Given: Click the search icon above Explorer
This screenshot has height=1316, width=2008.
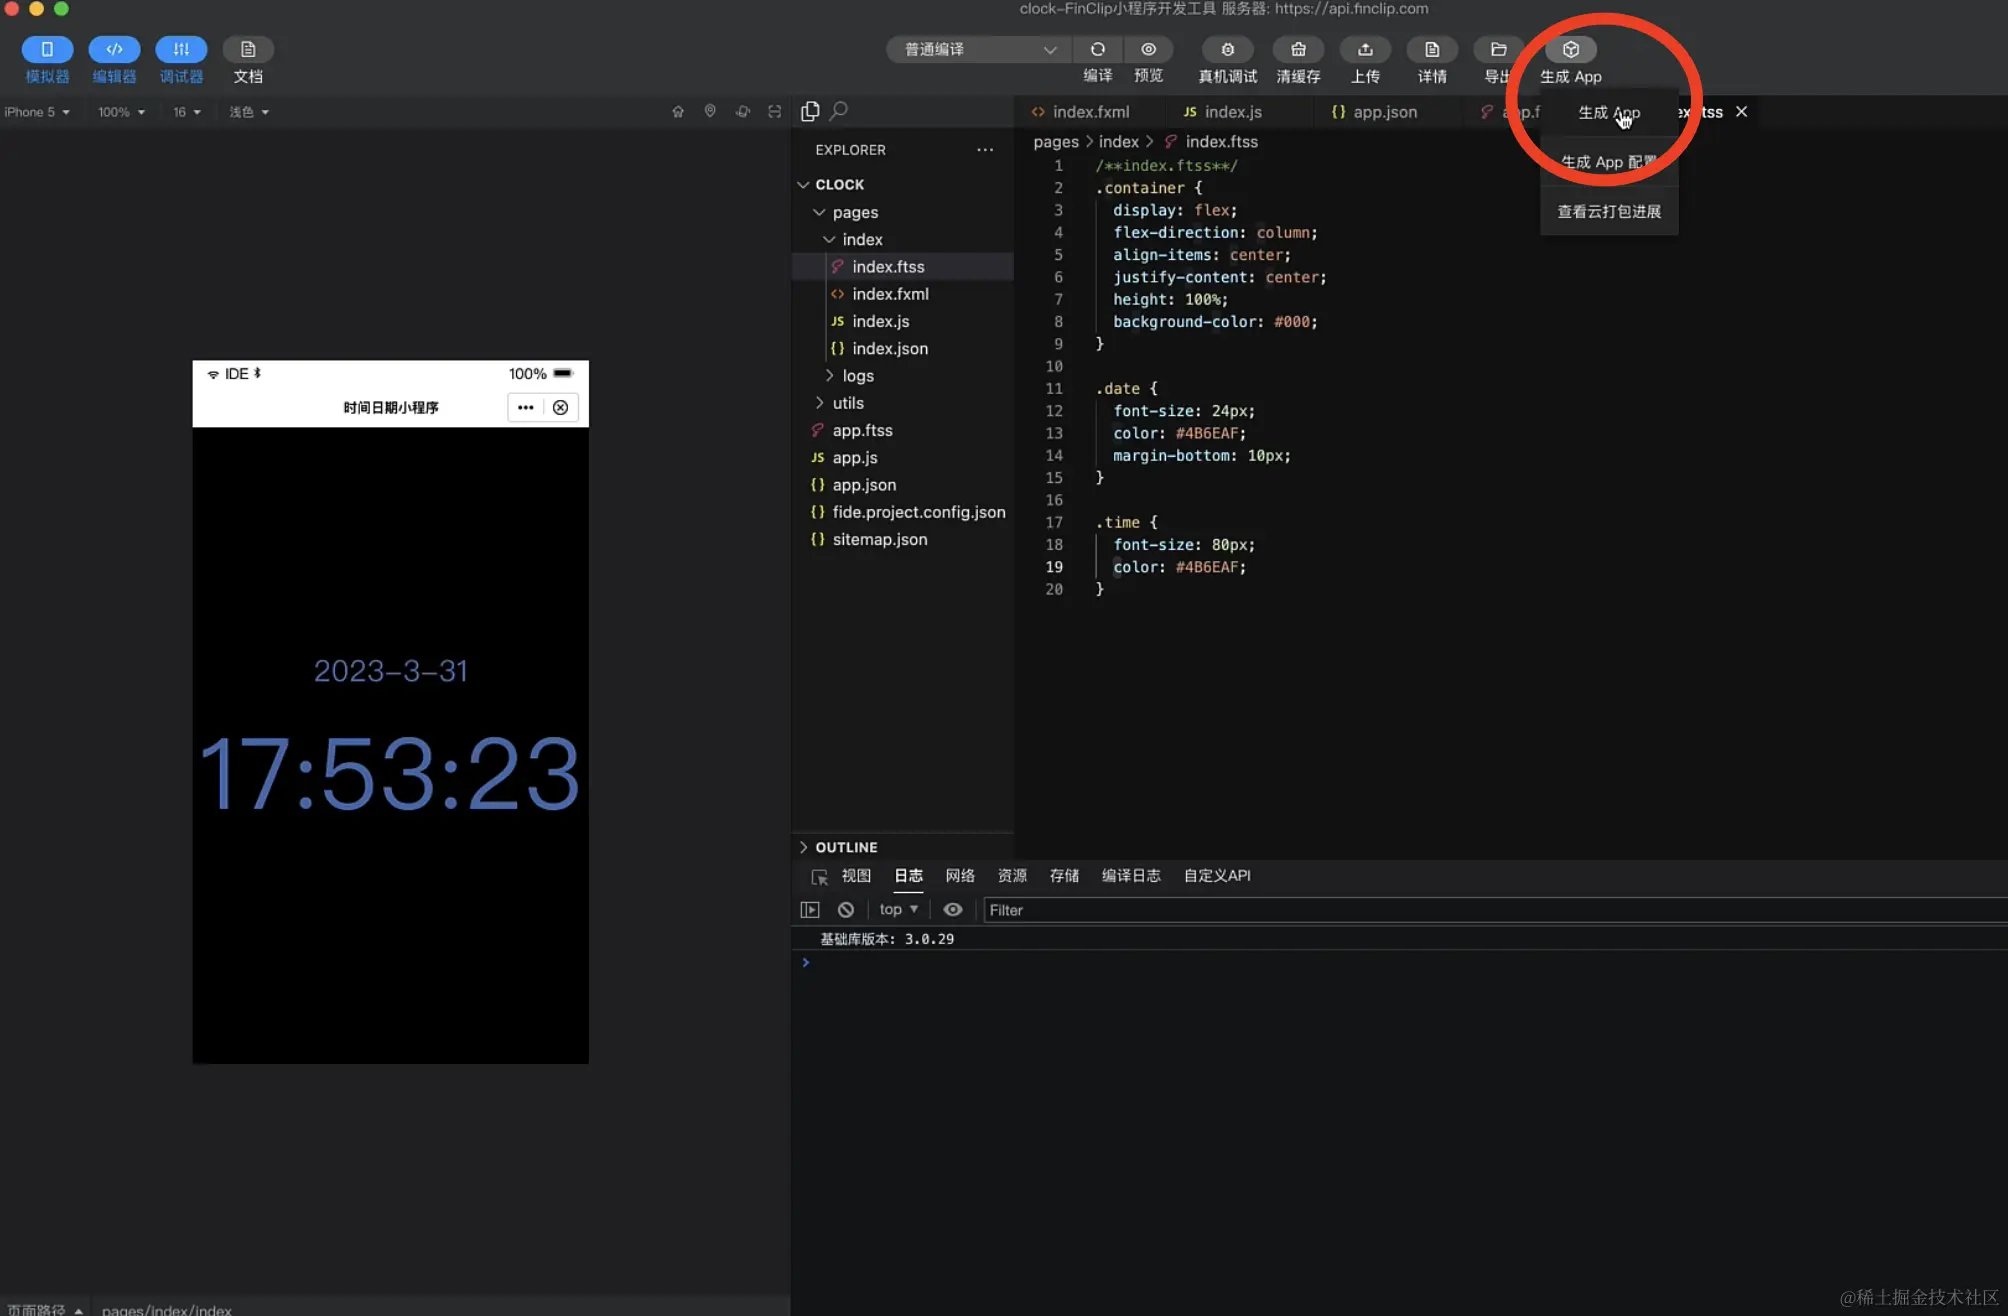Looking at the screenshot, I should point(839,111).
